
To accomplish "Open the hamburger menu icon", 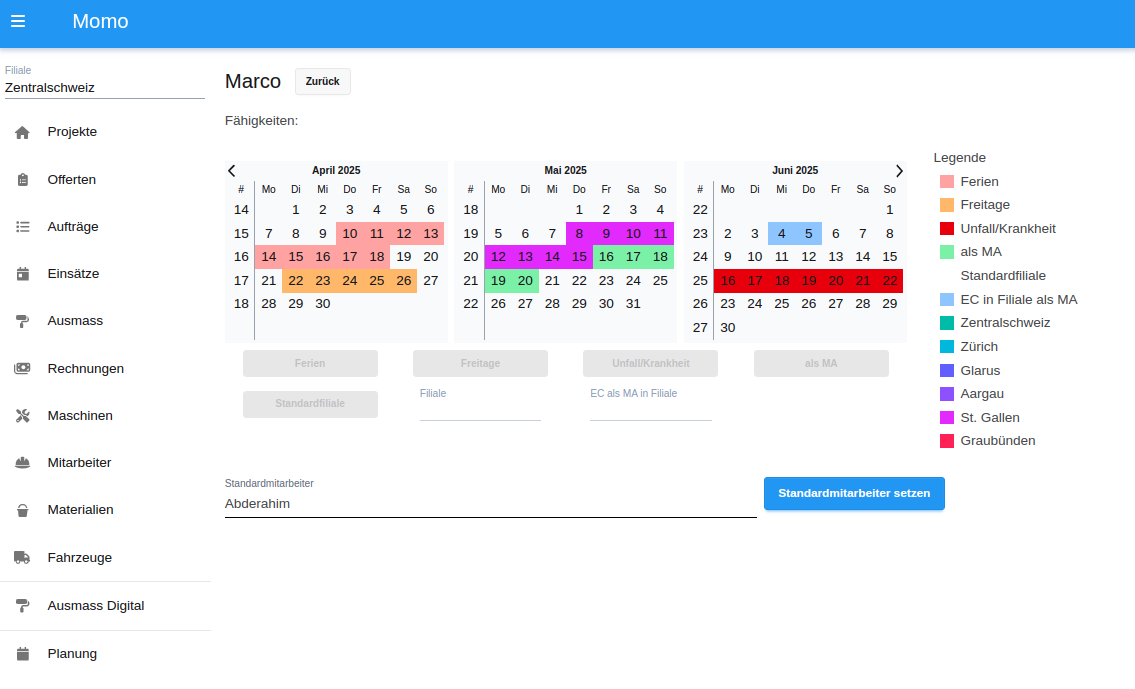I will tap(18, 21).
